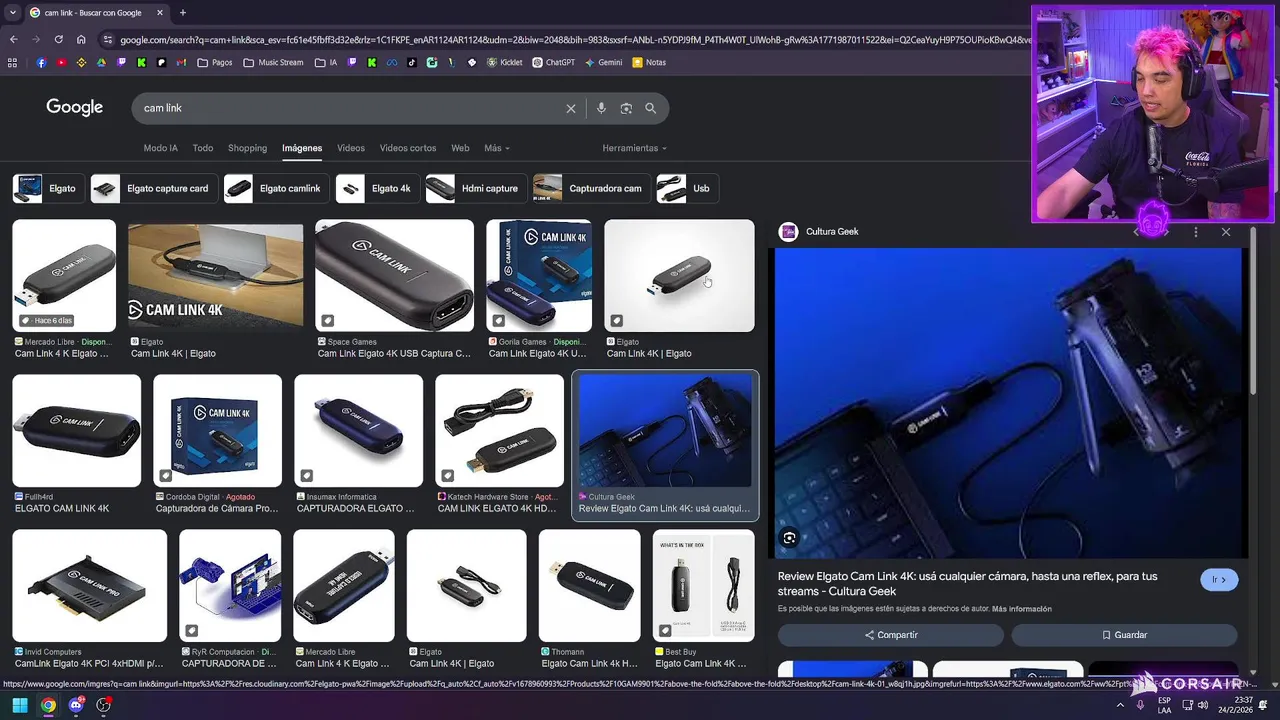Viewport: 1280px width, 720px height.
Task: Open Más información copyright link
Action: pyautogui.click(x=1022, y=609)
